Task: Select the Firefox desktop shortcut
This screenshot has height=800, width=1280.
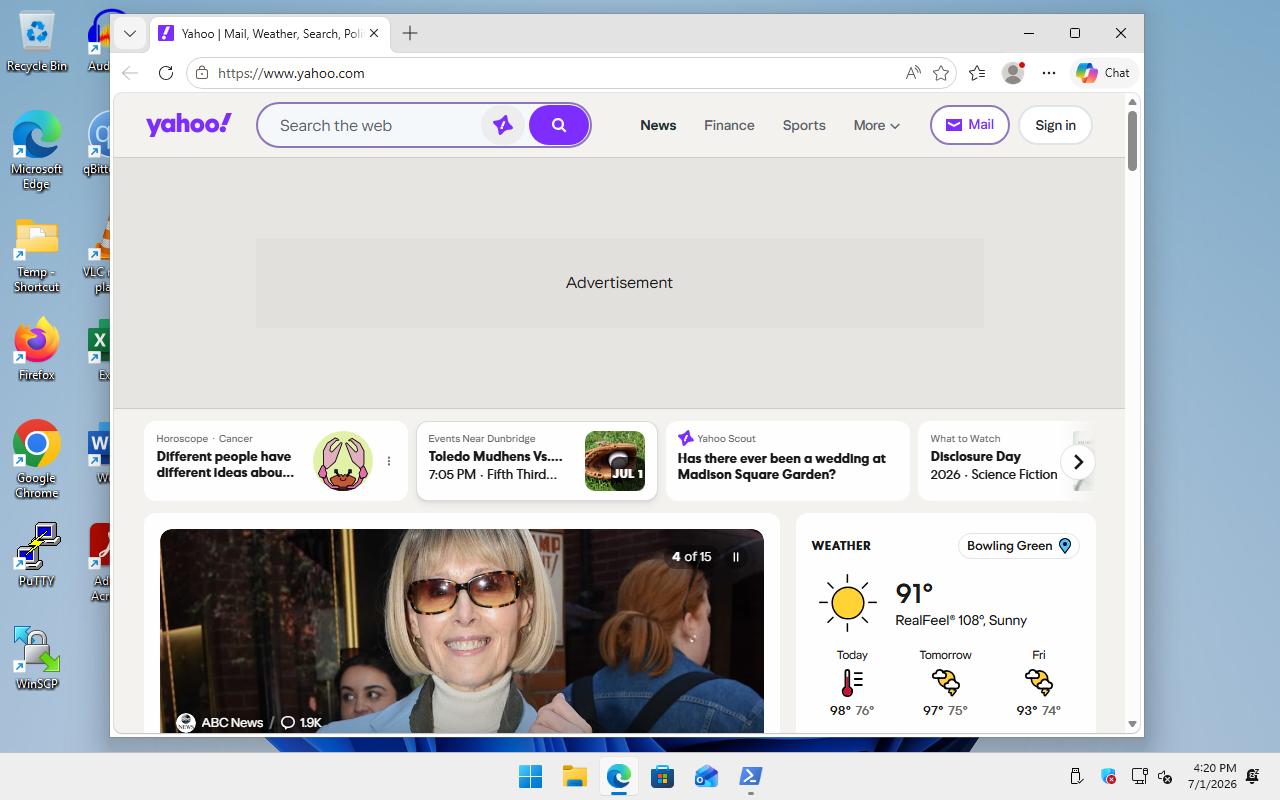Action: point(37,350)
